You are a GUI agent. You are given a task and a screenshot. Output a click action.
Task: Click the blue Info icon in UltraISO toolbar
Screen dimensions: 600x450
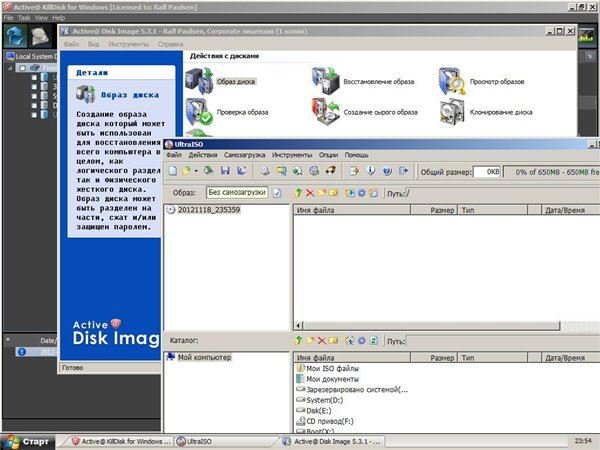[371, 171]
